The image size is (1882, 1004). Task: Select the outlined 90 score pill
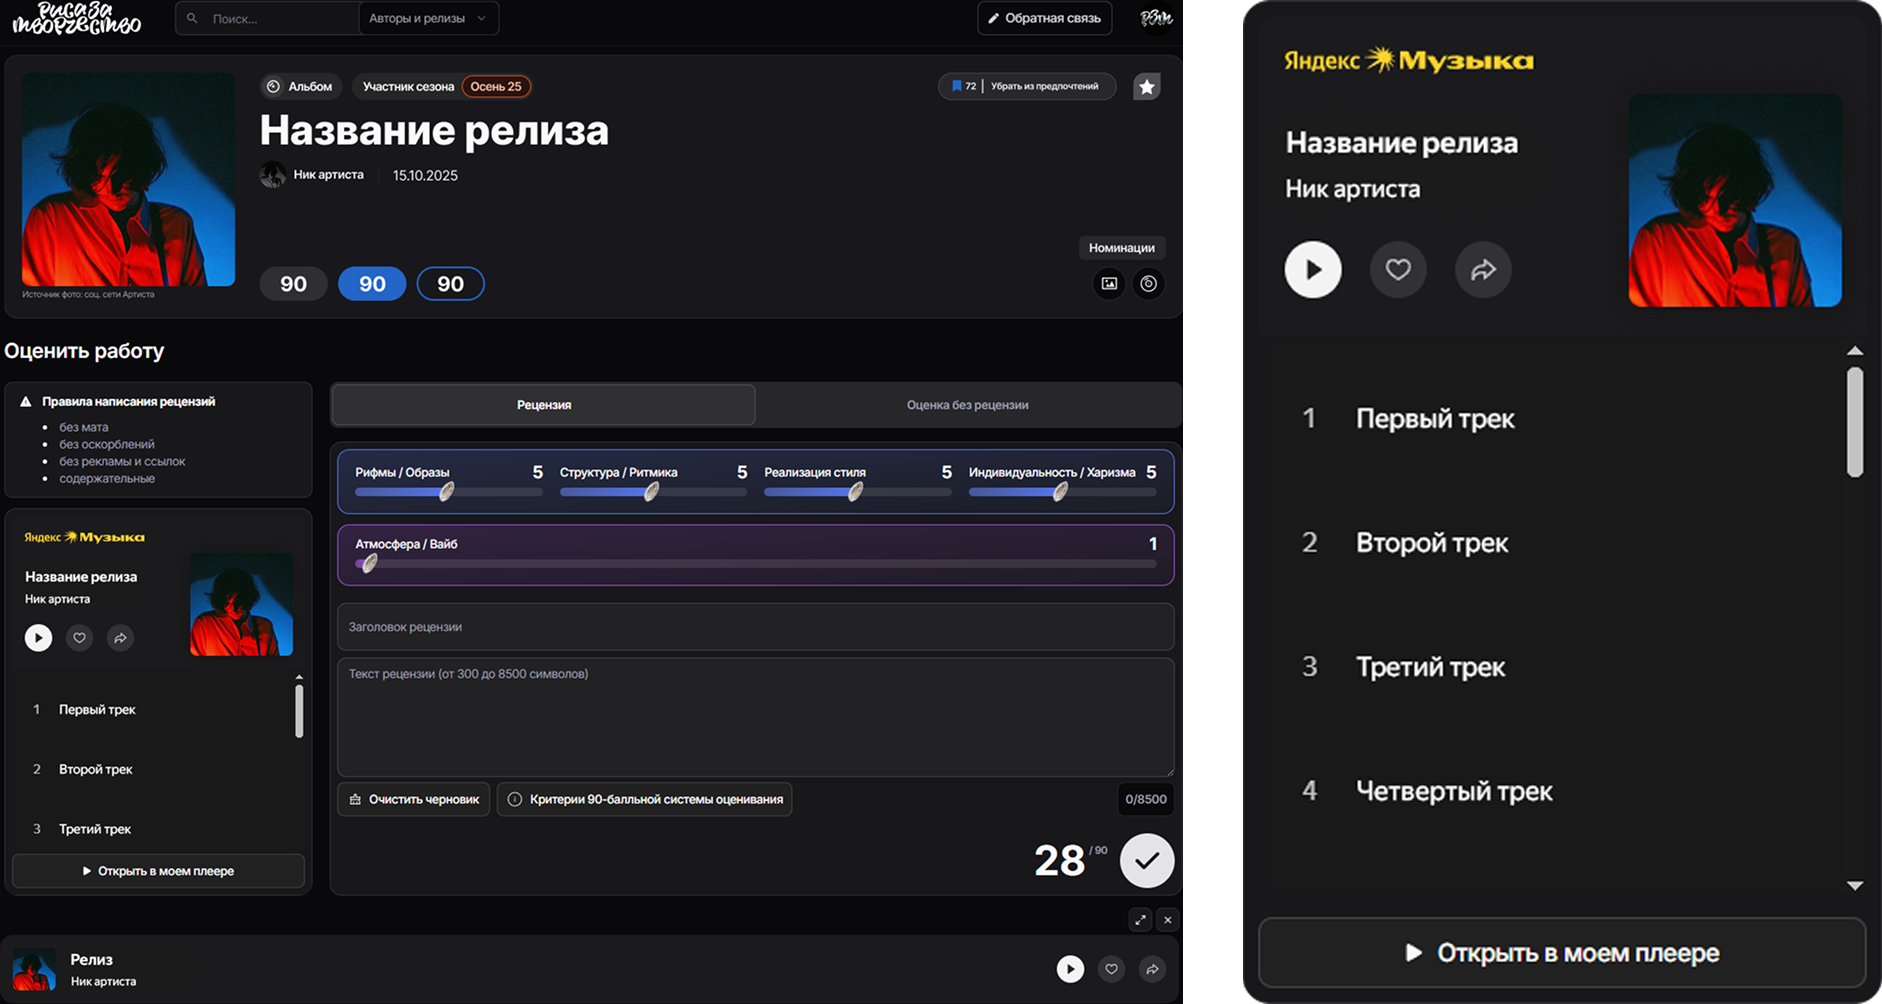pyautogui.click(x=450, y=284)
